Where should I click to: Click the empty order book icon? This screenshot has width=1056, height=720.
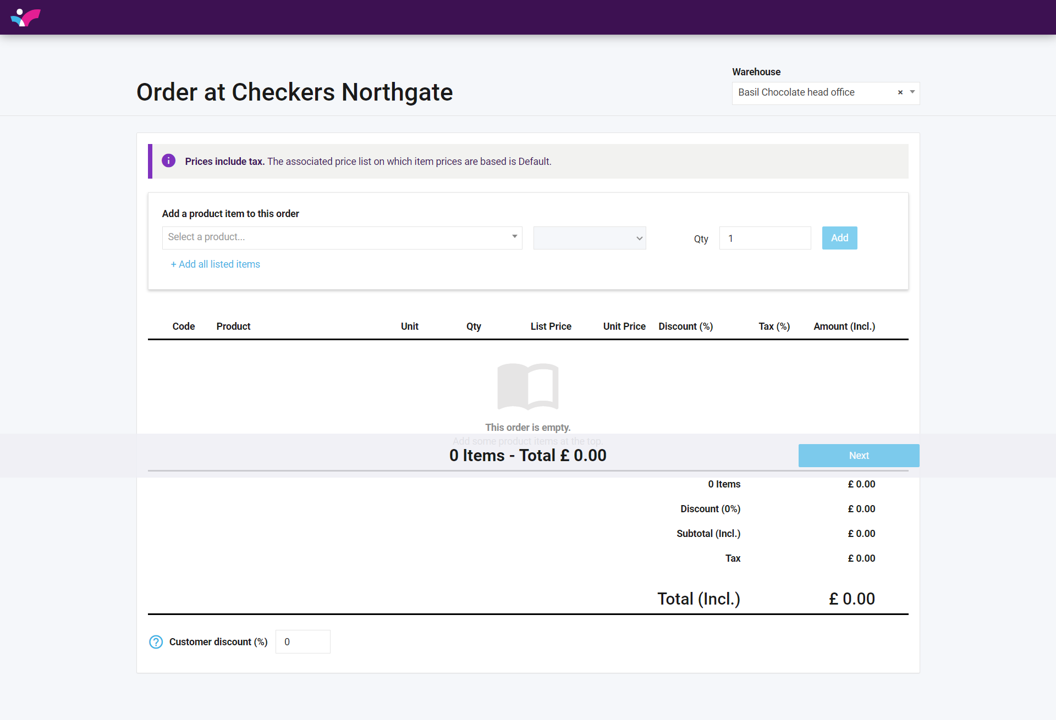click(528, 386)
